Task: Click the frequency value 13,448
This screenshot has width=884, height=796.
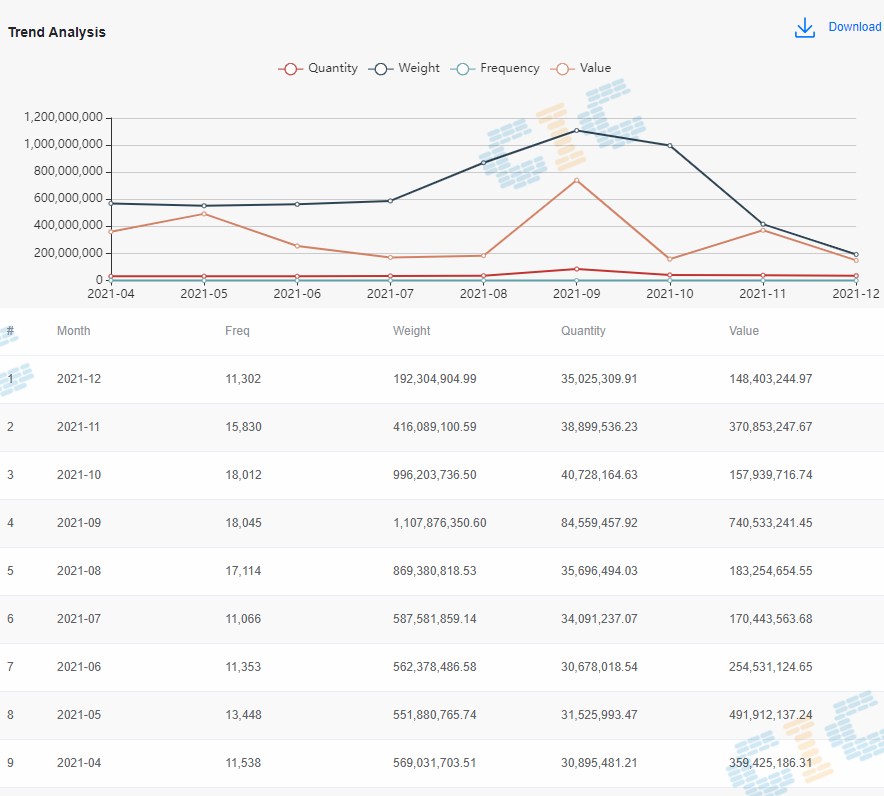Action: coord(243,715)
